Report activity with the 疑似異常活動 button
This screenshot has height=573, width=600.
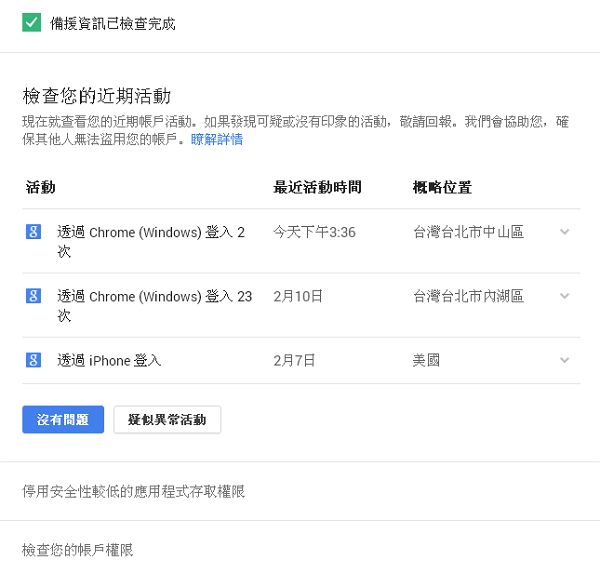167,420
